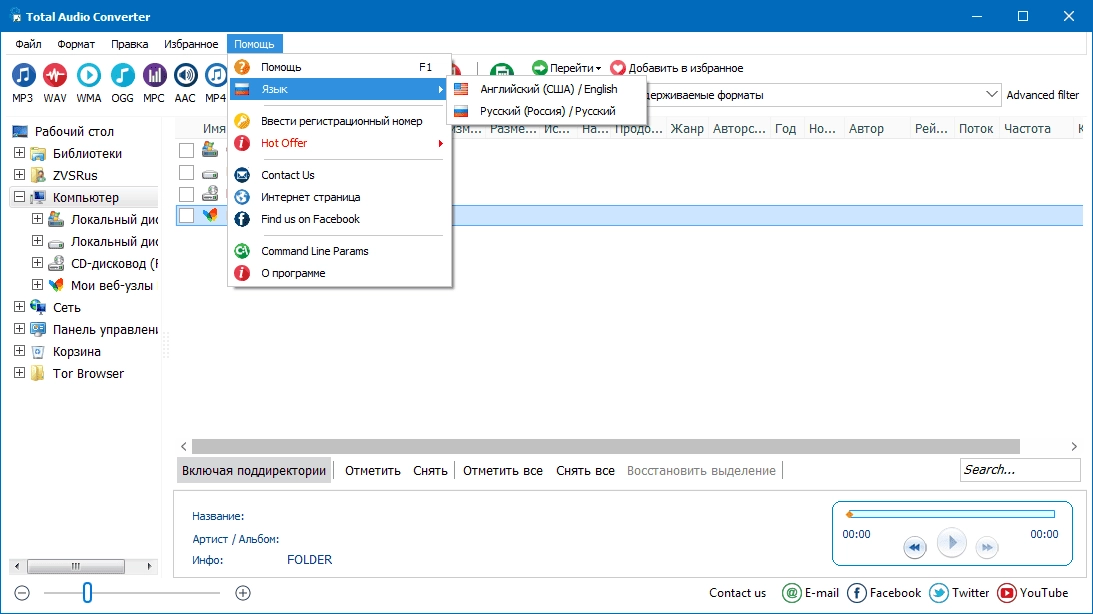Click Отметить все button
Image resolution: width=1093 pixels, height=614 pixels.
point(503,470)
